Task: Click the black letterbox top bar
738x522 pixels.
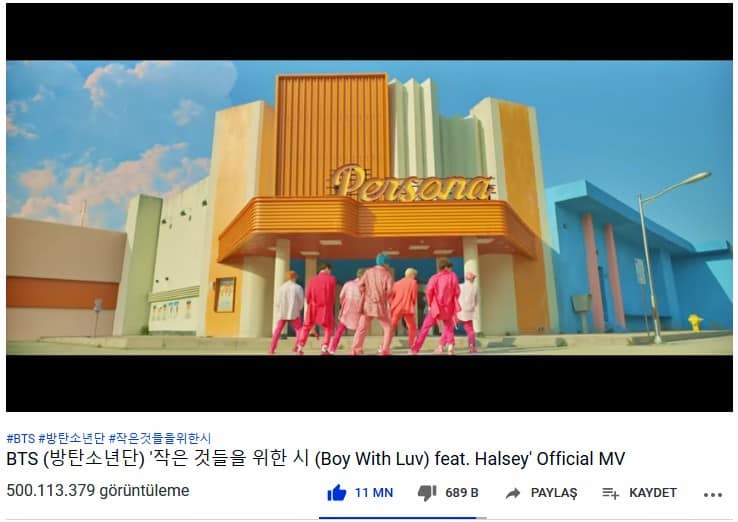Action: [369, 32]
